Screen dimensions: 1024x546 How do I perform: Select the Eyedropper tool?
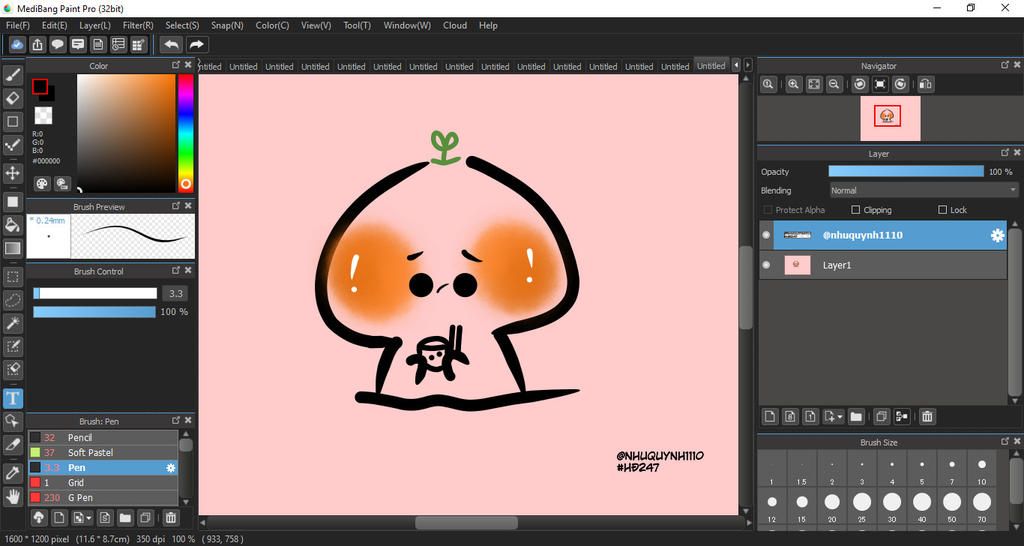tap(12, 473)
